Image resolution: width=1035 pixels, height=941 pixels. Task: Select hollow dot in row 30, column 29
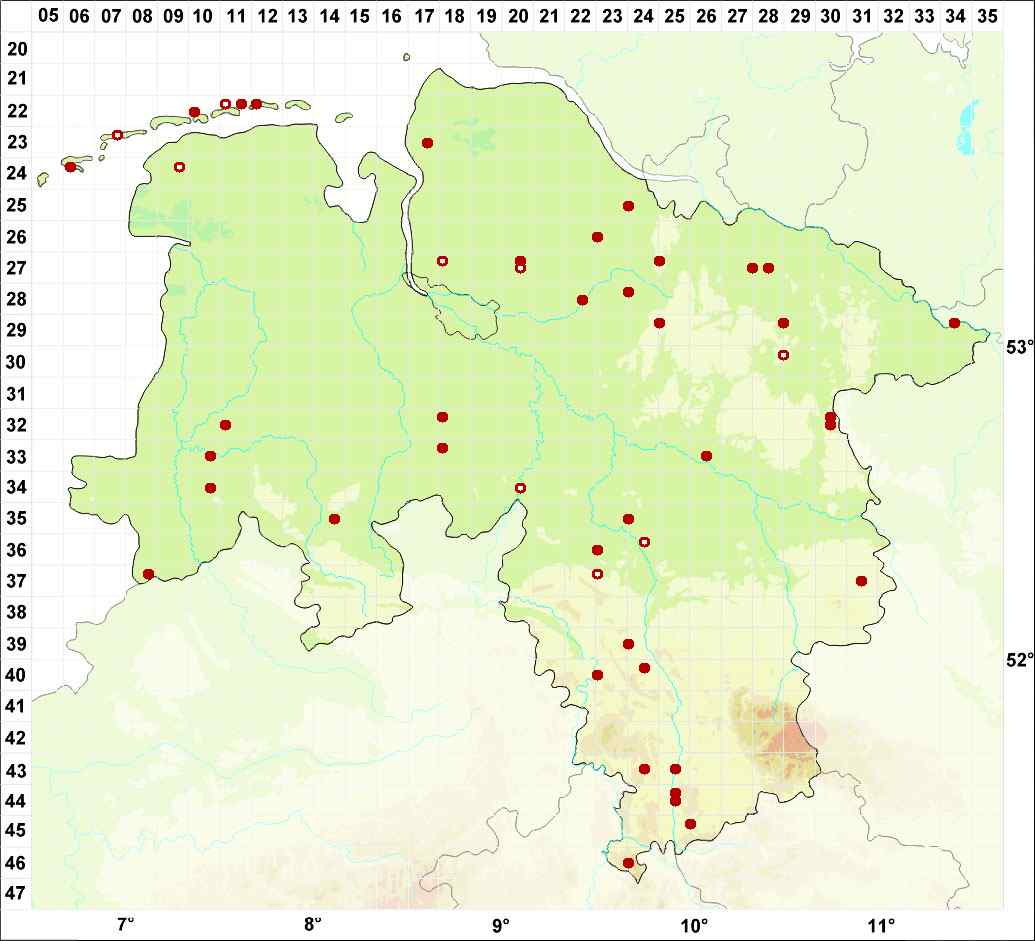[784, 355]
